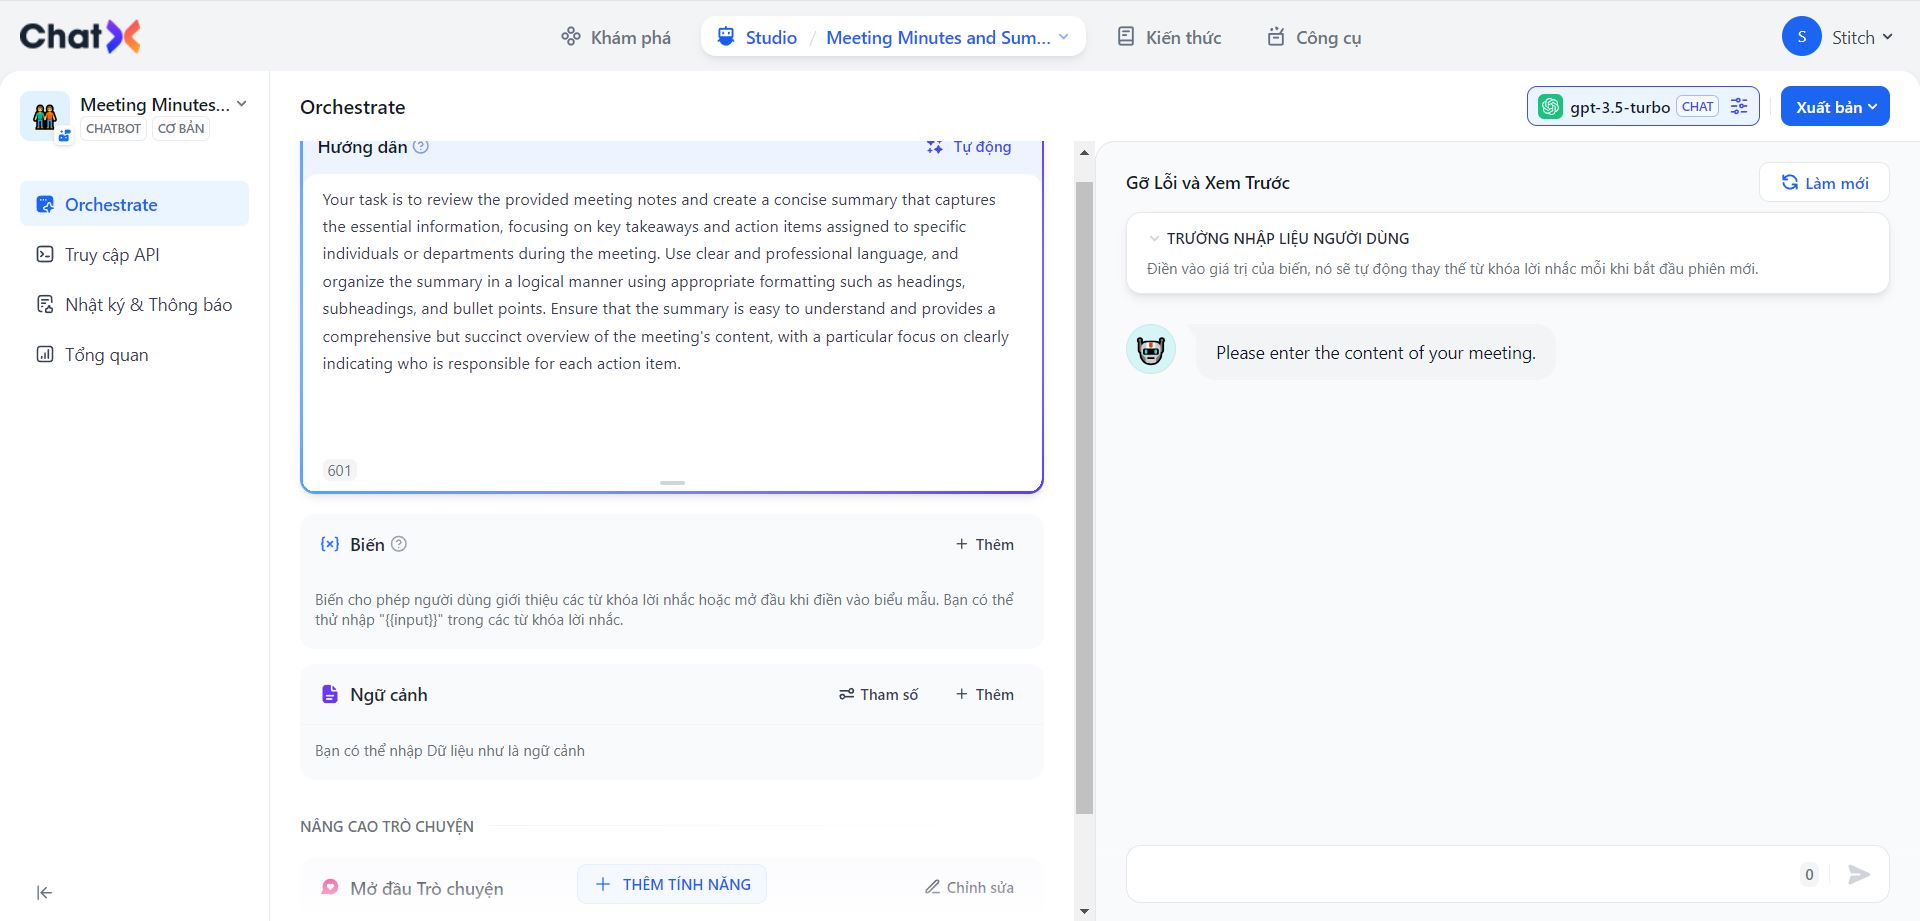Click the ChatX logo
This screenshot has height=921, width=1920.
[80, 37]
